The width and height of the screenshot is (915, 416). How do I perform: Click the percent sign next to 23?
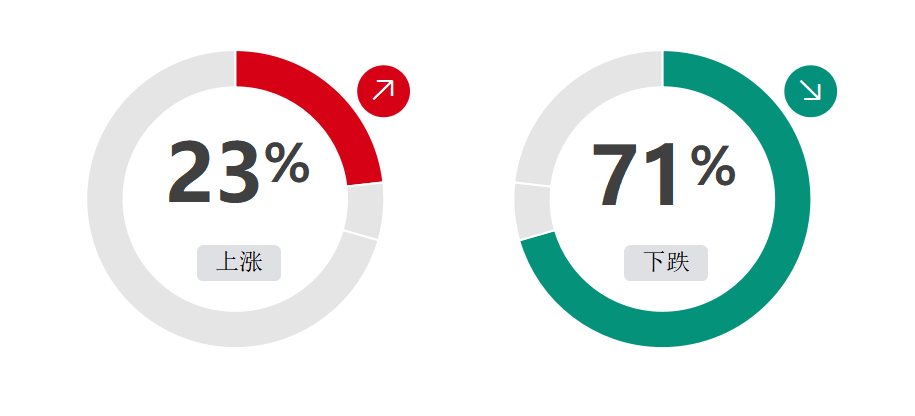click(x=287, y=163)
